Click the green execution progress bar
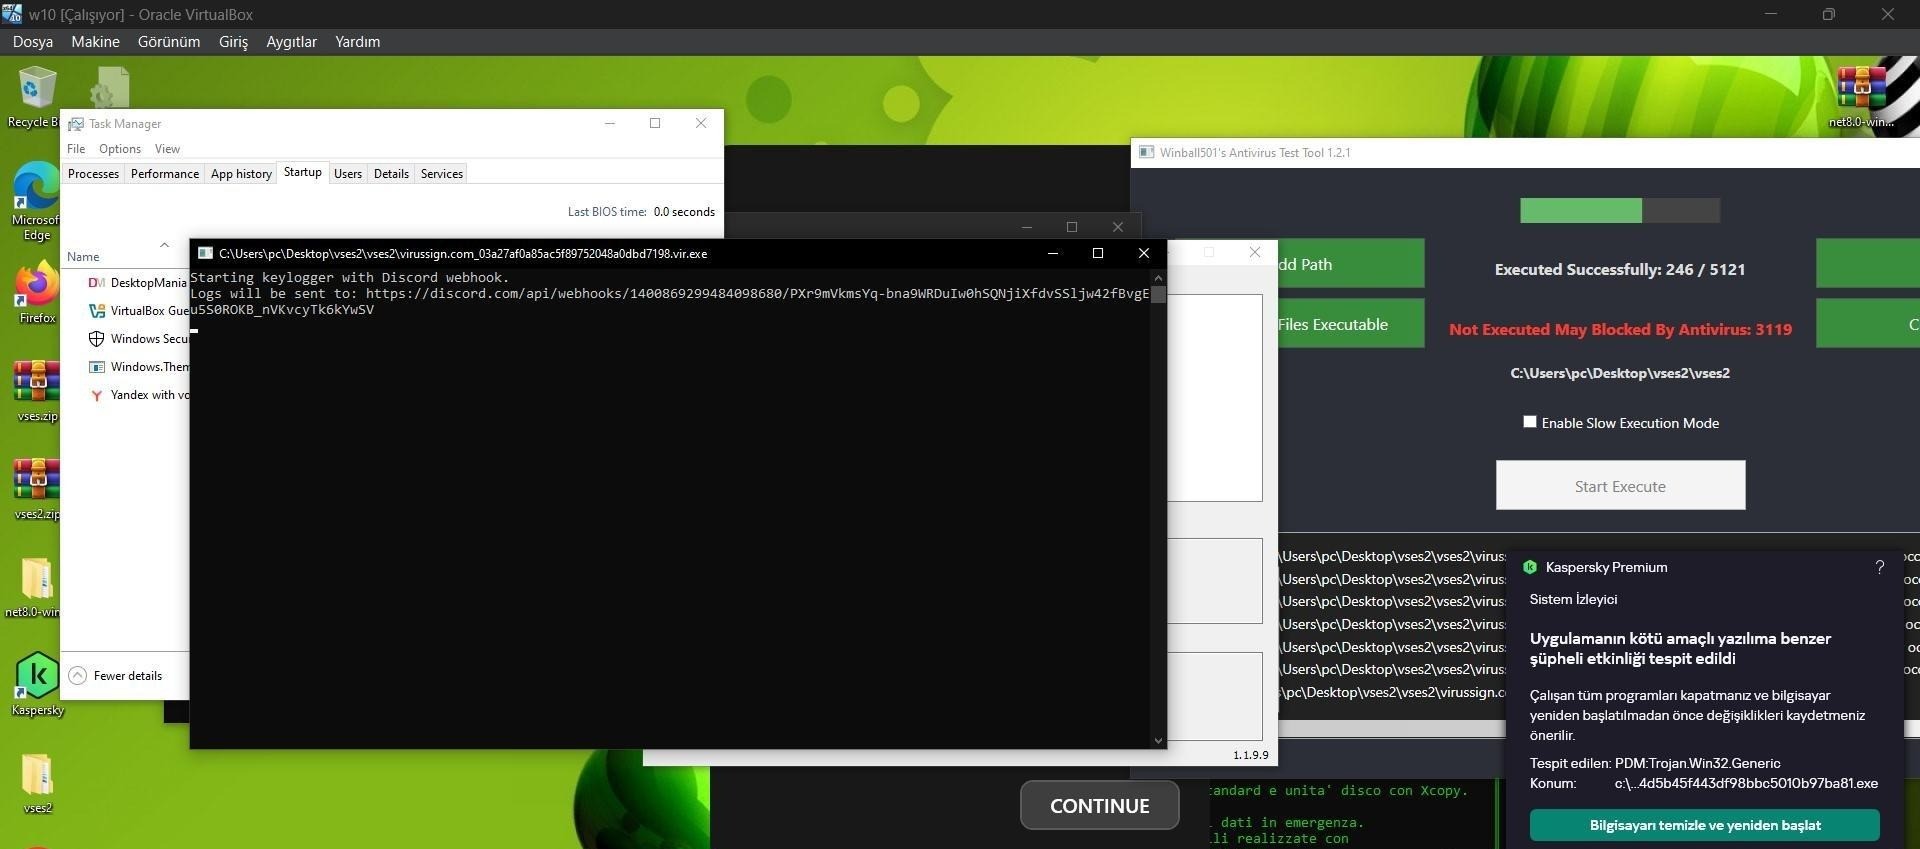 pos(1580,210)
